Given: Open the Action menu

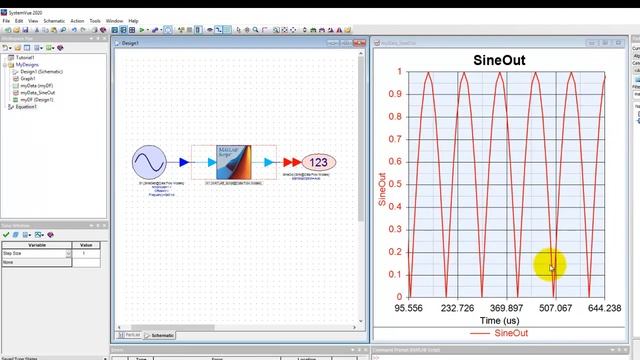Looking at the screenshot, I should pyautogui.click(x=77, y=21).
